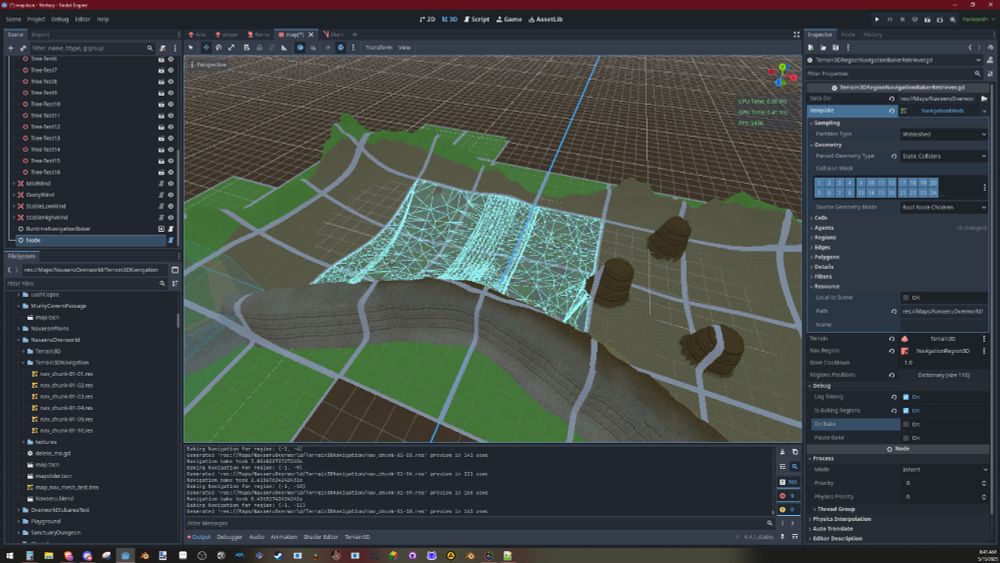Disable the Log Timing checkbox

906,397
